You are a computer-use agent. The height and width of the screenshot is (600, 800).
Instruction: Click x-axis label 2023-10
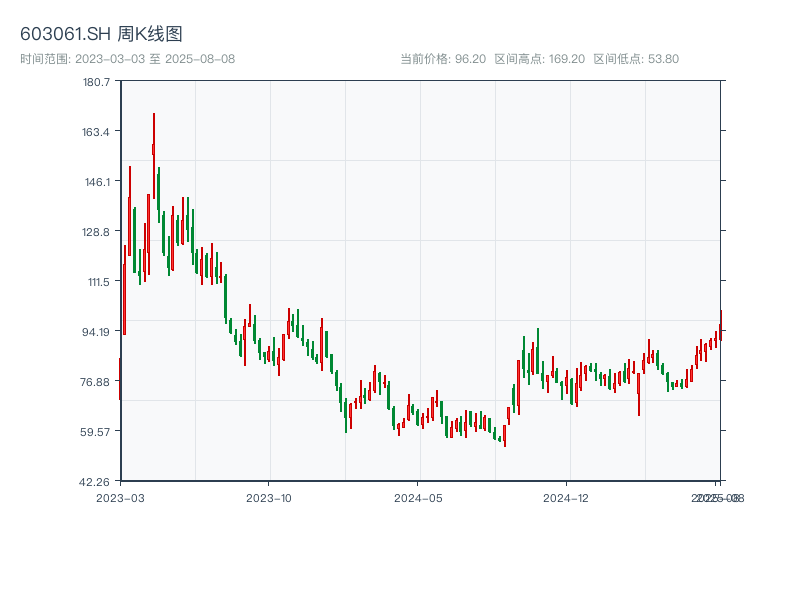tap(269, 498)
